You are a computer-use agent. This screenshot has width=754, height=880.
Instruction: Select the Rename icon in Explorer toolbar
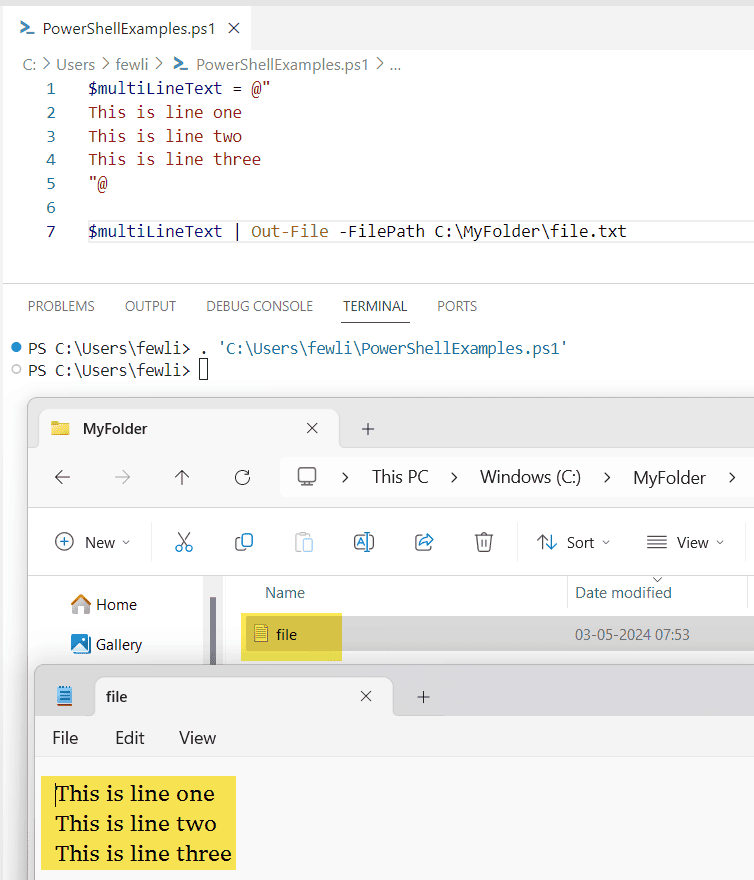[363, 541]
